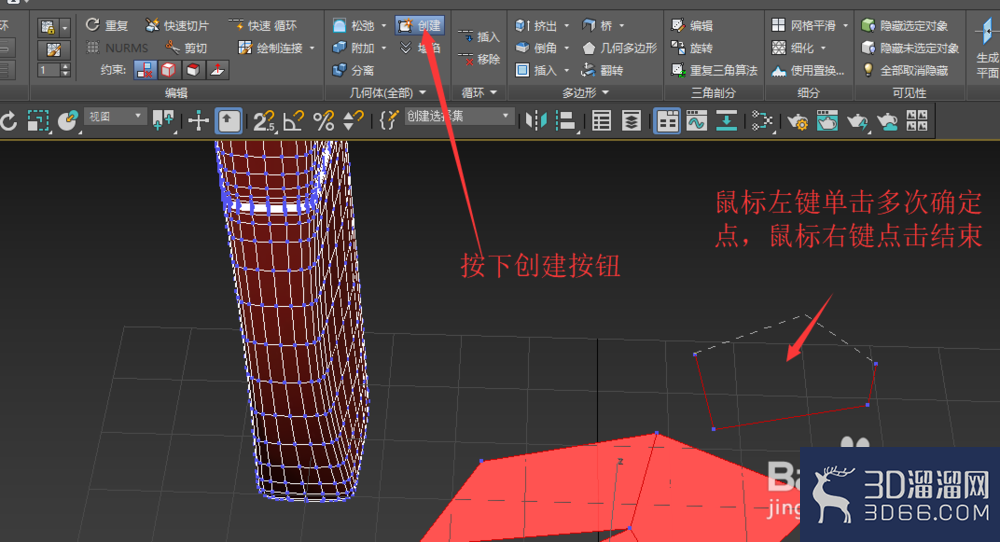The image size is (1000, 542).
Task: Set constraint to Face
Action: (193, 70)
